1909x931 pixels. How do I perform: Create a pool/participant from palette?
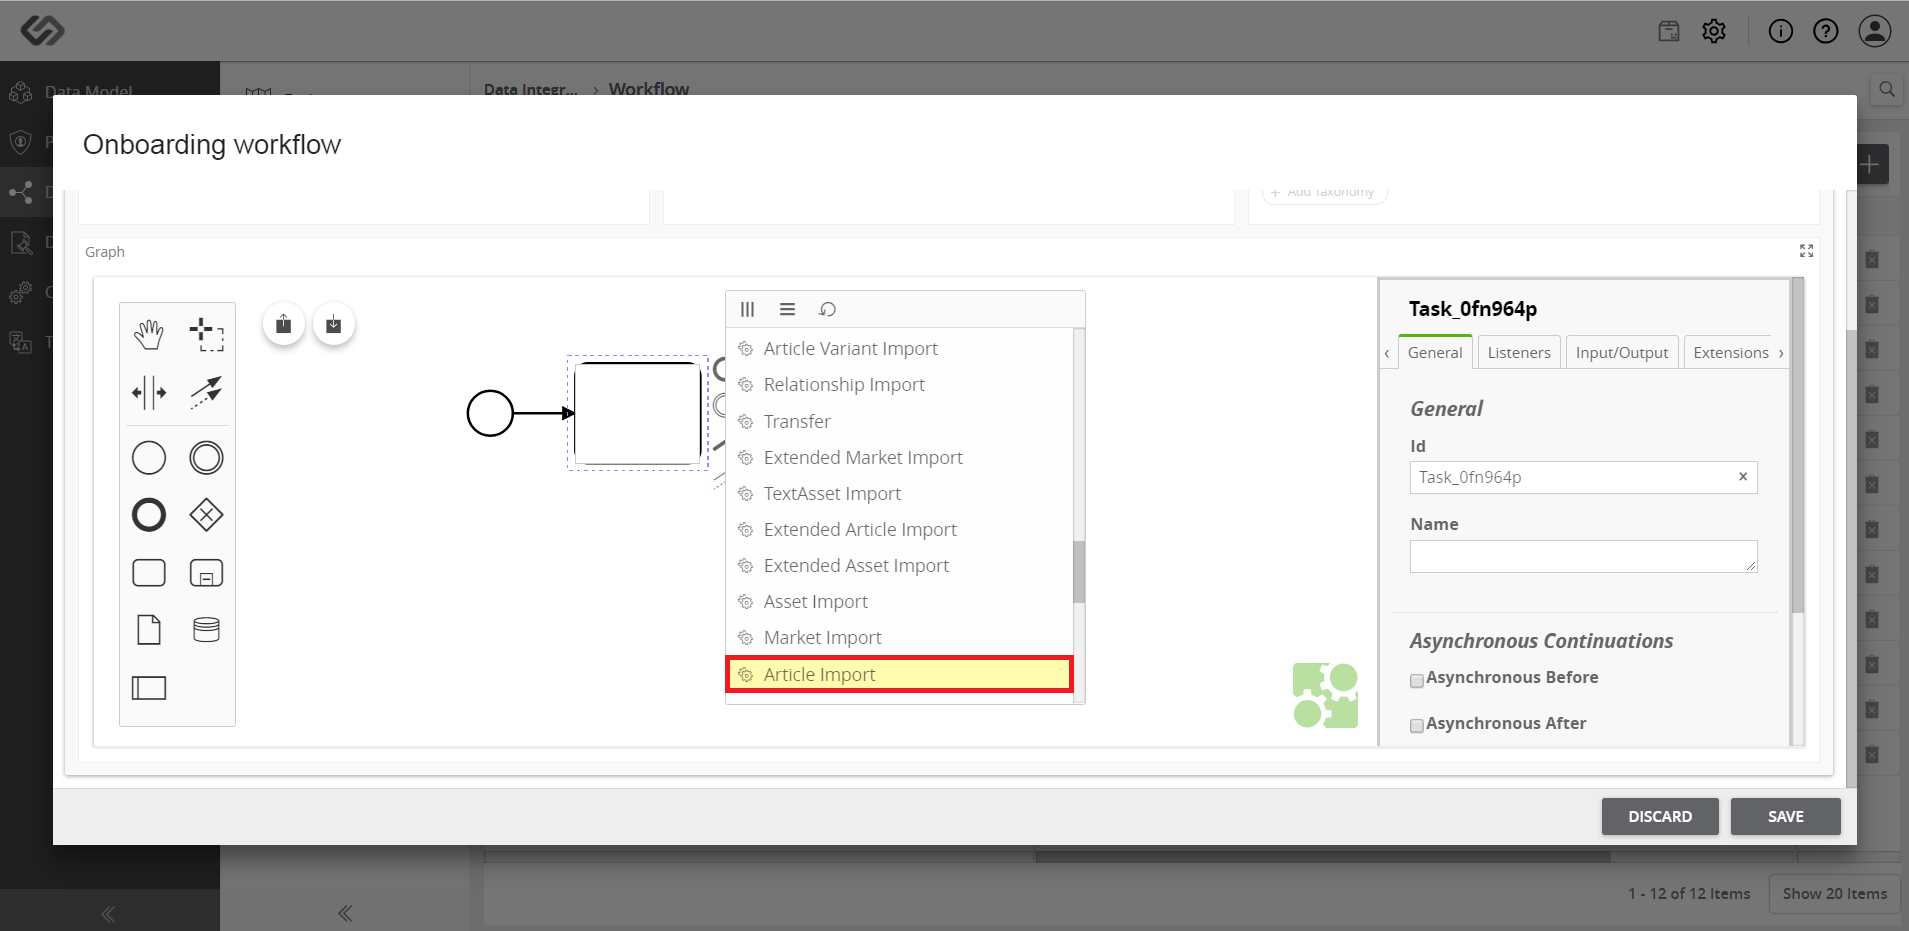click(149, 688)
